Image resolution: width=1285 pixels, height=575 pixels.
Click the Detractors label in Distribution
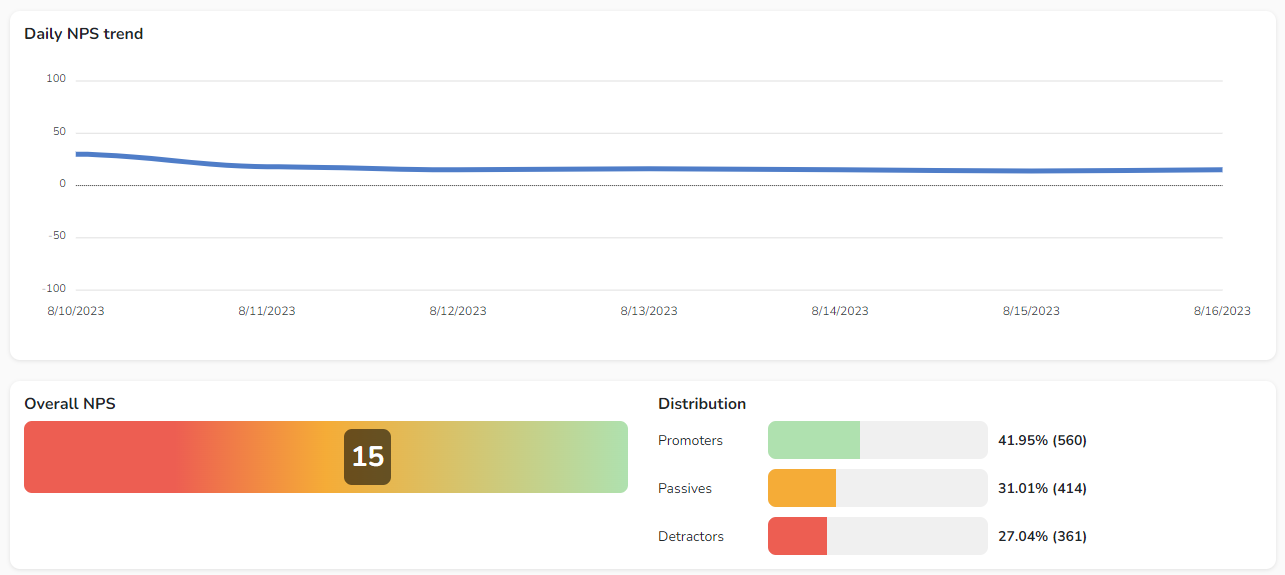coord(691,536)
